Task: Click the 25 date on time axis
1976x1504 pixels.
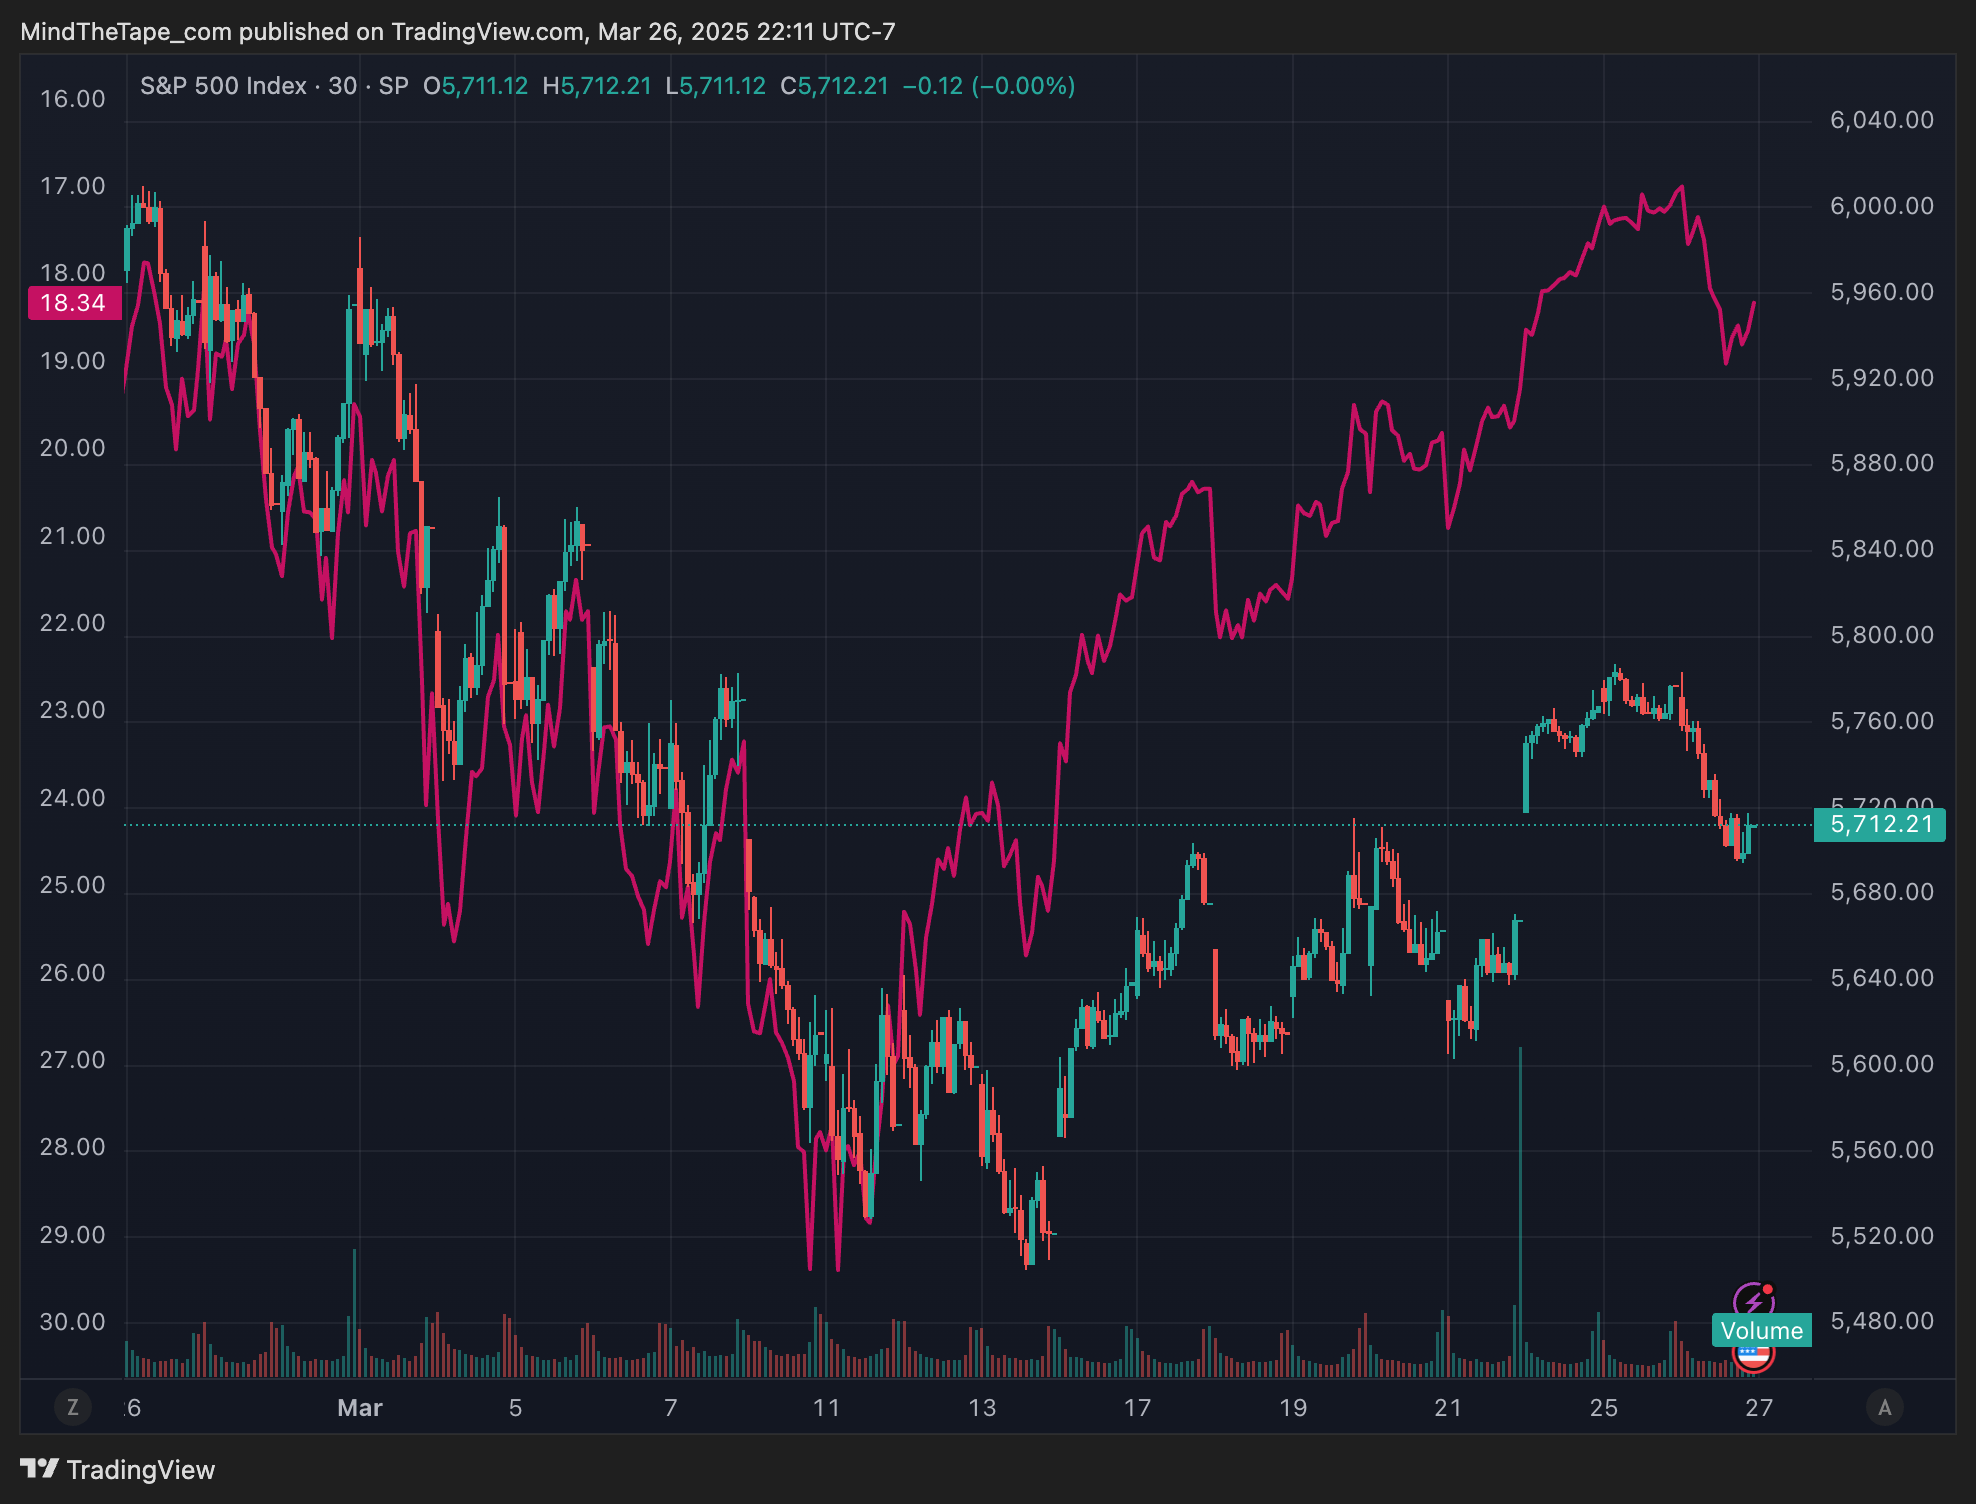Action: (x=1603, y=1408)
